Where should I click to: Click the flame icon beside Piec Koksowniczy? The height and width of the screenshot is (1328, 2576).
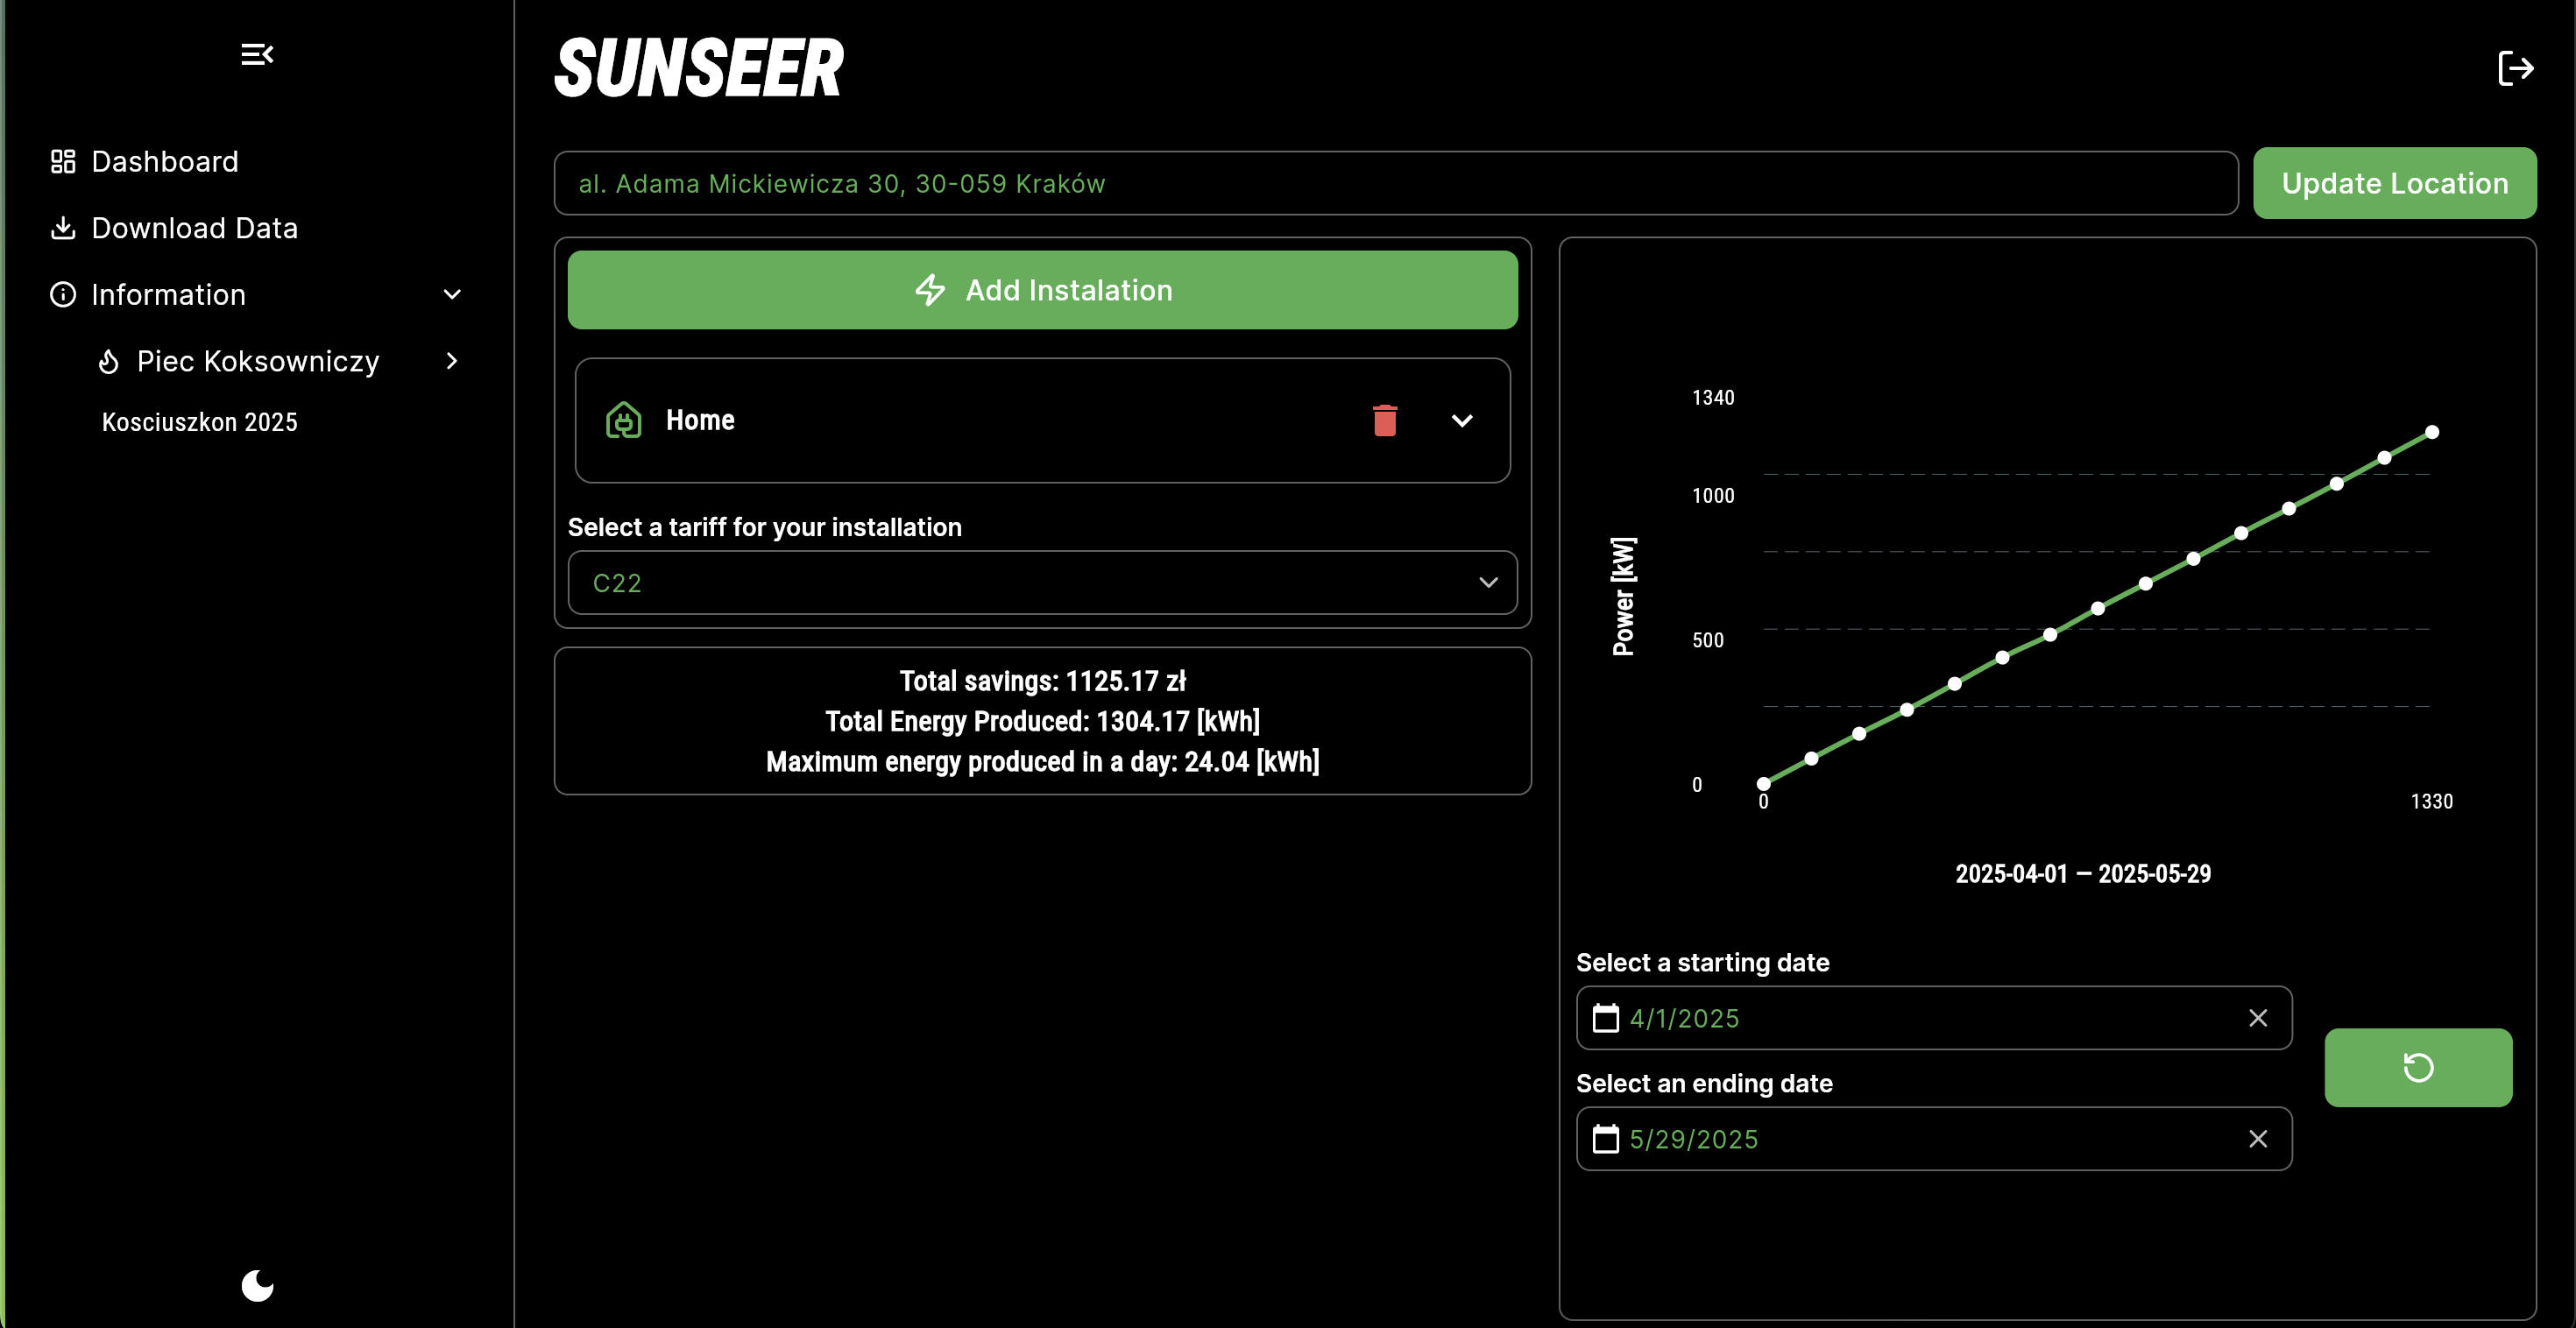click(x=108, y=360)
